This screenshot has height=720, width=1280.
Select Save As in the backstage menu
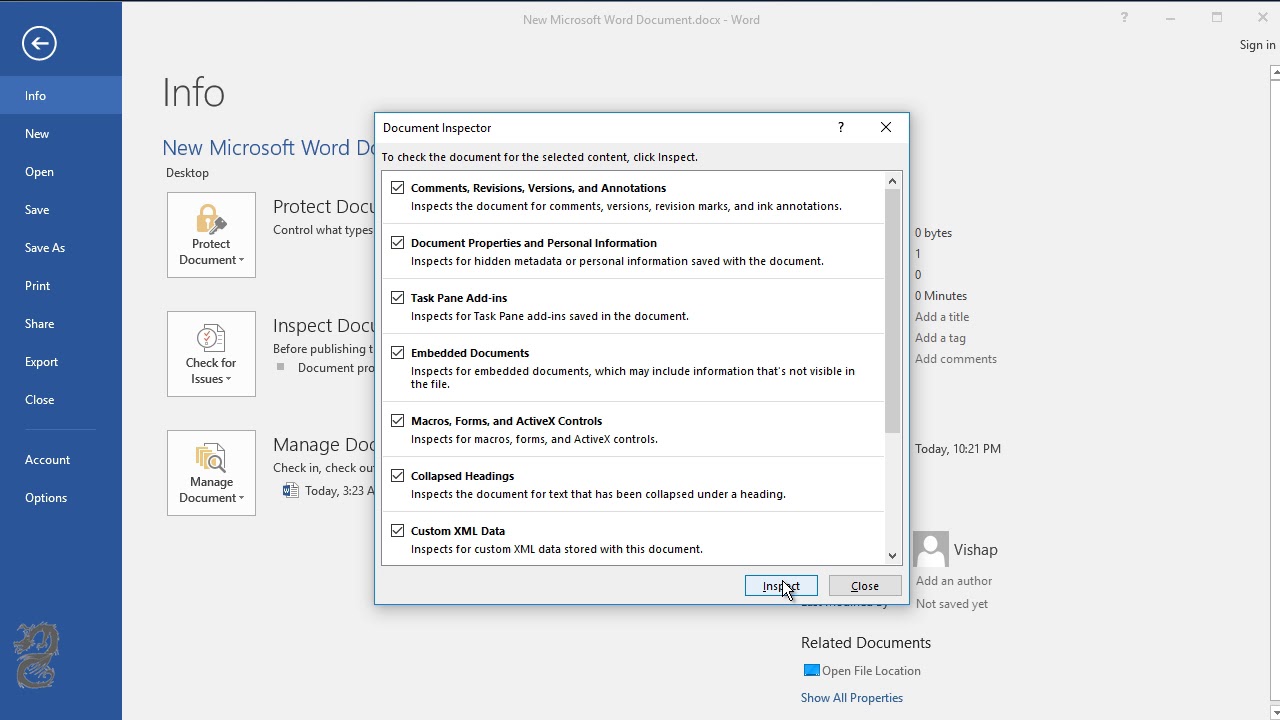pyautogui.click(x=61, y=248)
